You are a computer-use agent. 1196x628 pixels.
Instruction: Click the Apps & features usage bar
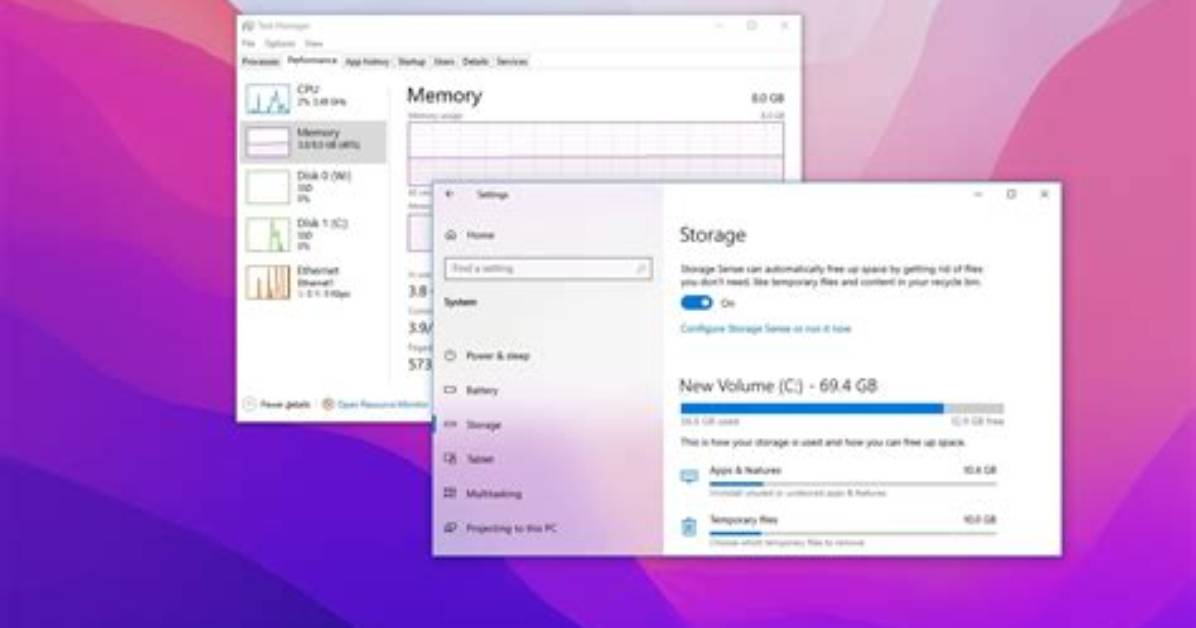click(x=853, y=484)
